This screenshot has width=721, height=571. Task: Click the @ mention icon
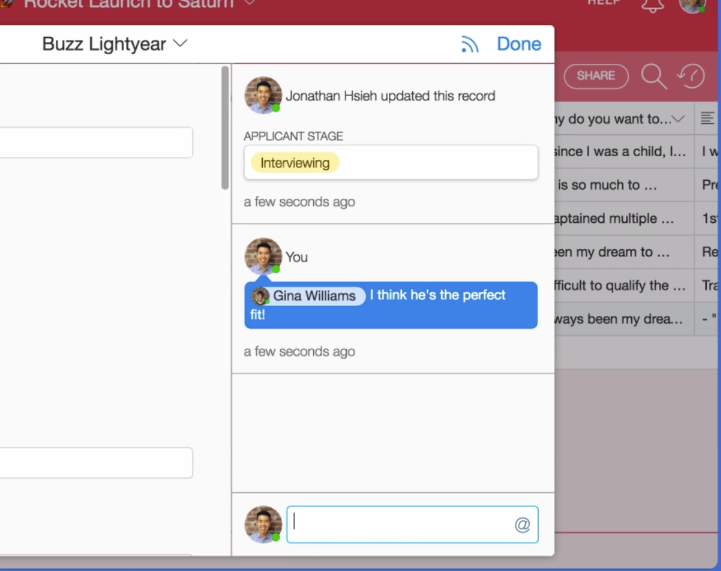coord(522,524)
